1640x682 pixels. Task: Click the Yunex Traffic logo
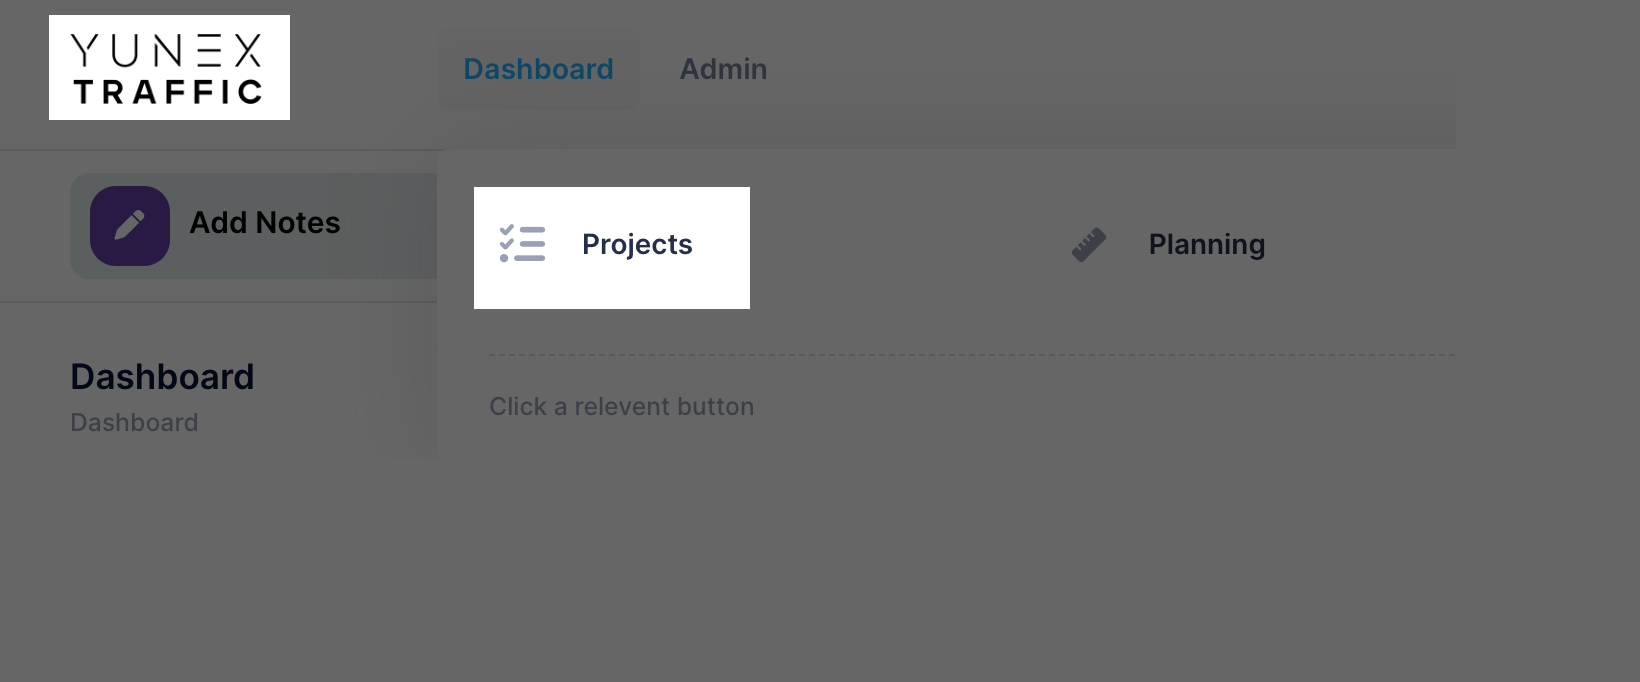(x=168, y=67)
